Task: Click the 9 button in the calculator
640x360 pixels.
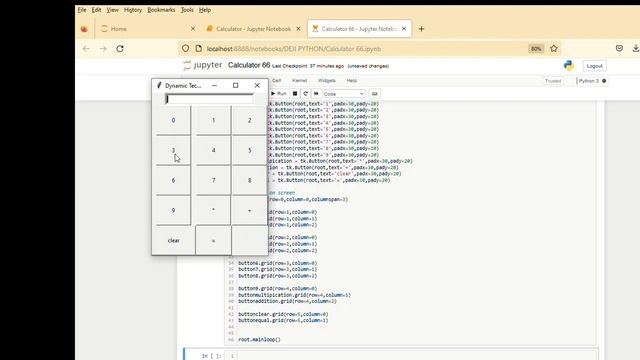Action: pyautogui.click(x=173, y=211)
